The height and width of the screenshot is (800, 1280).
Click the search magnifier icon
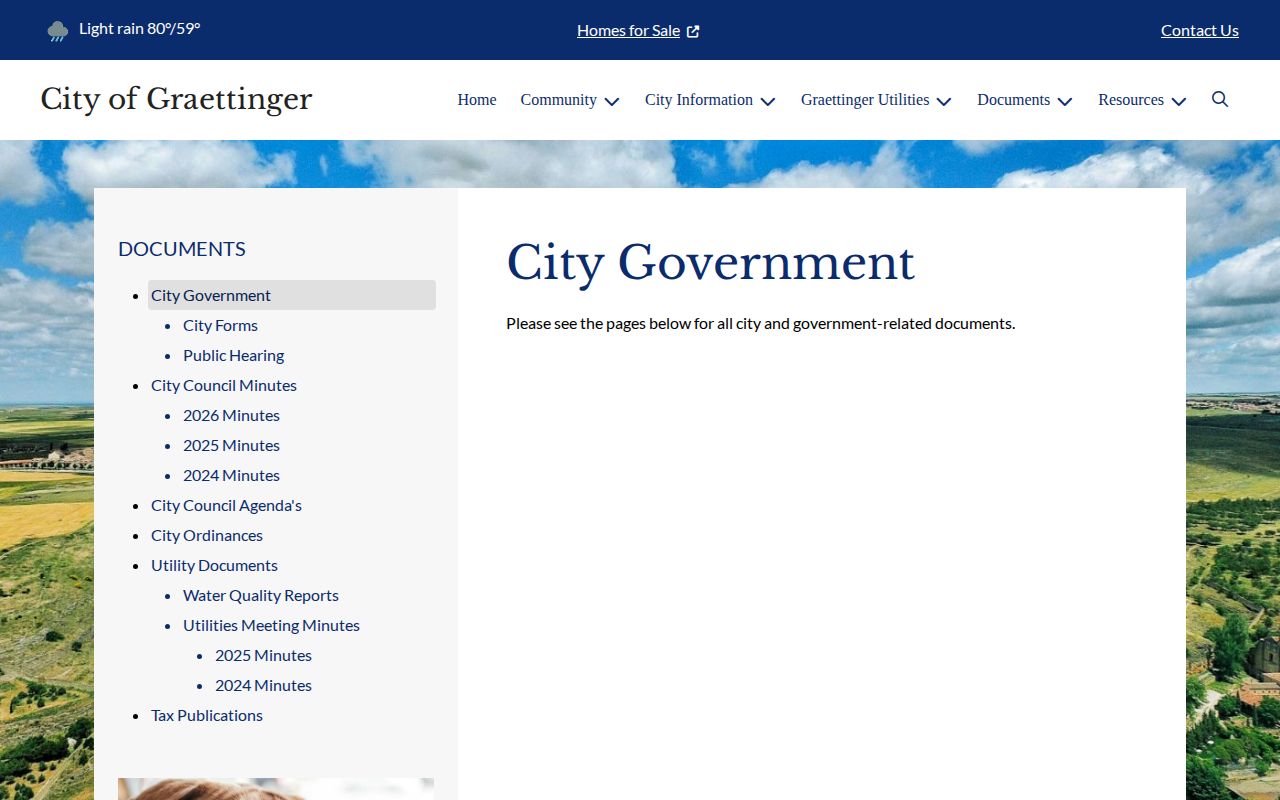[1220, 99]
